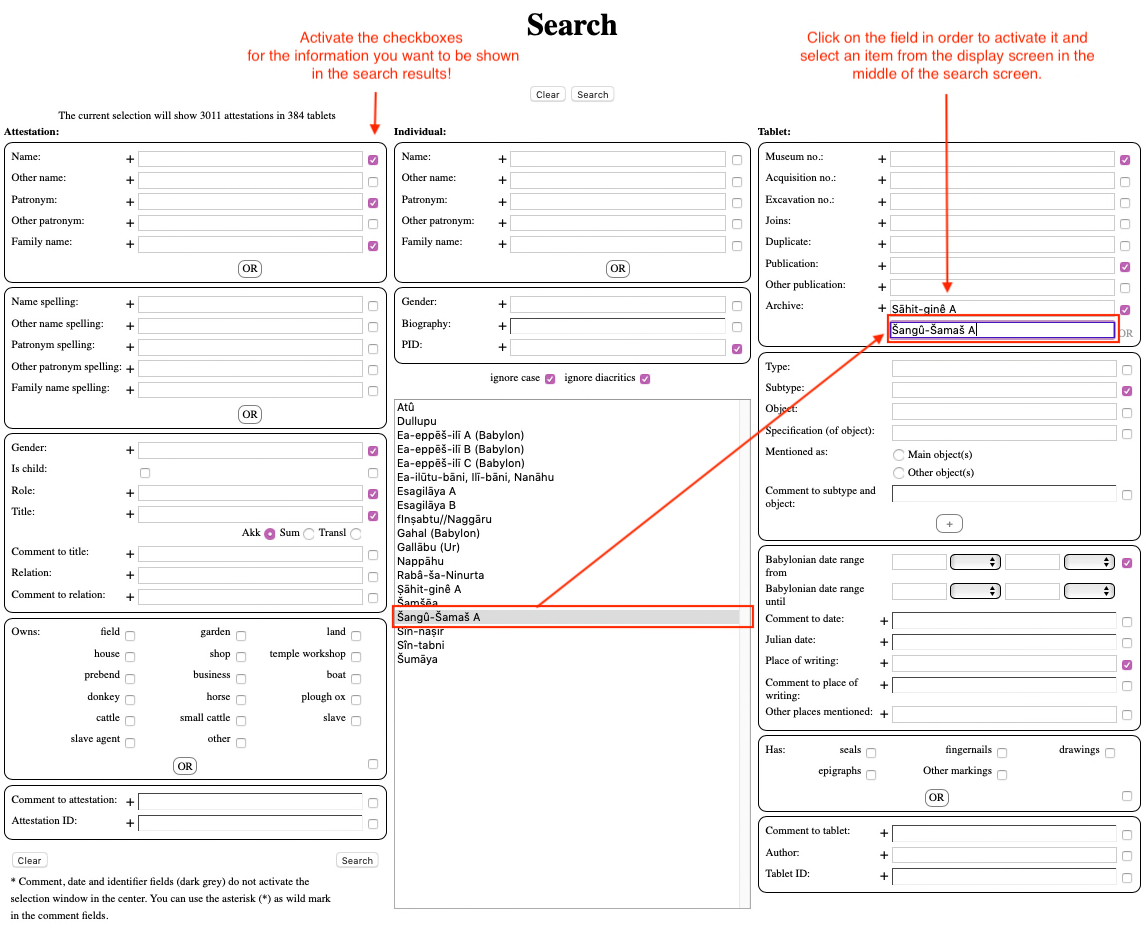The image size is (1146, 933).
Task: Click the plus icon beside Attestation Name
Action: tap(130, 159)
